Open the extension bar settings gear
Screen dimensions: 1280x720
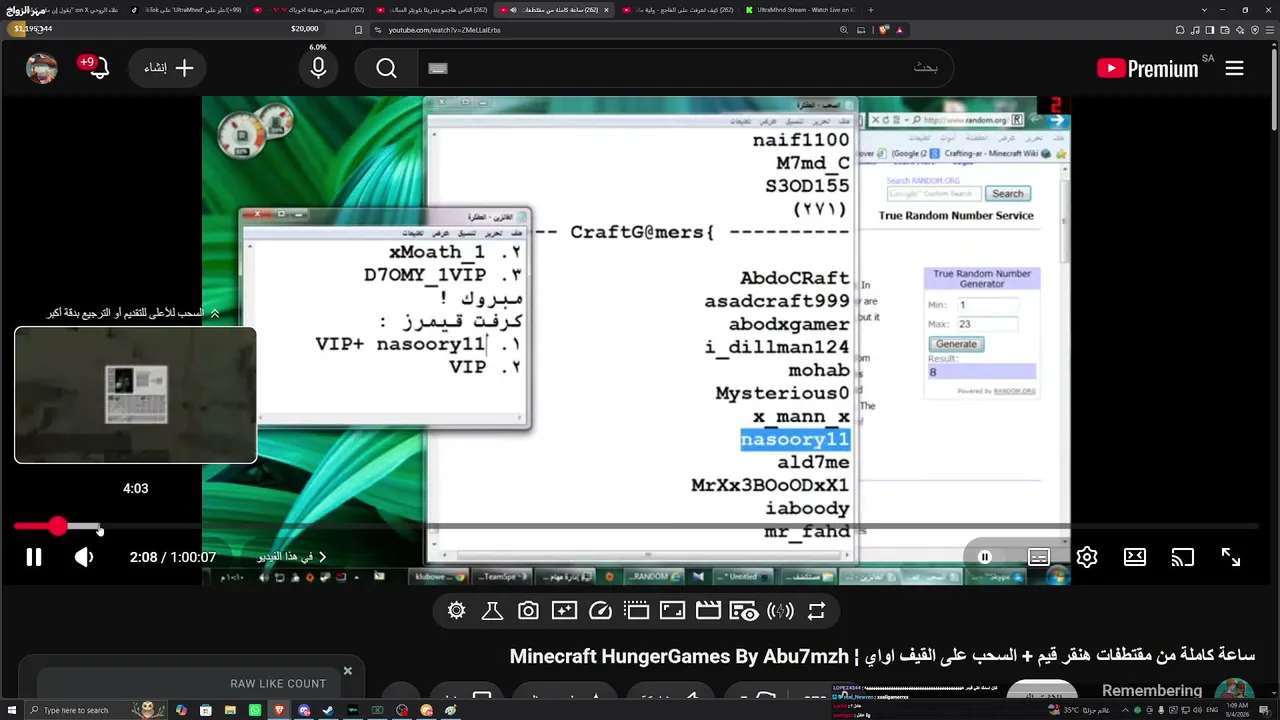pos(457,611)
